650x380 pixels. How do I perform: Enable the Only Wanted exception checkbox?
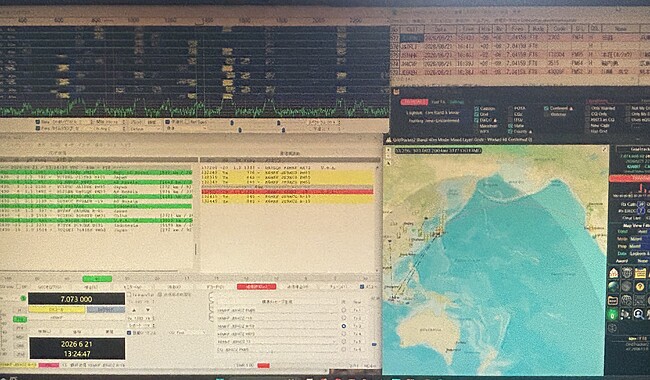click(588, 109)
